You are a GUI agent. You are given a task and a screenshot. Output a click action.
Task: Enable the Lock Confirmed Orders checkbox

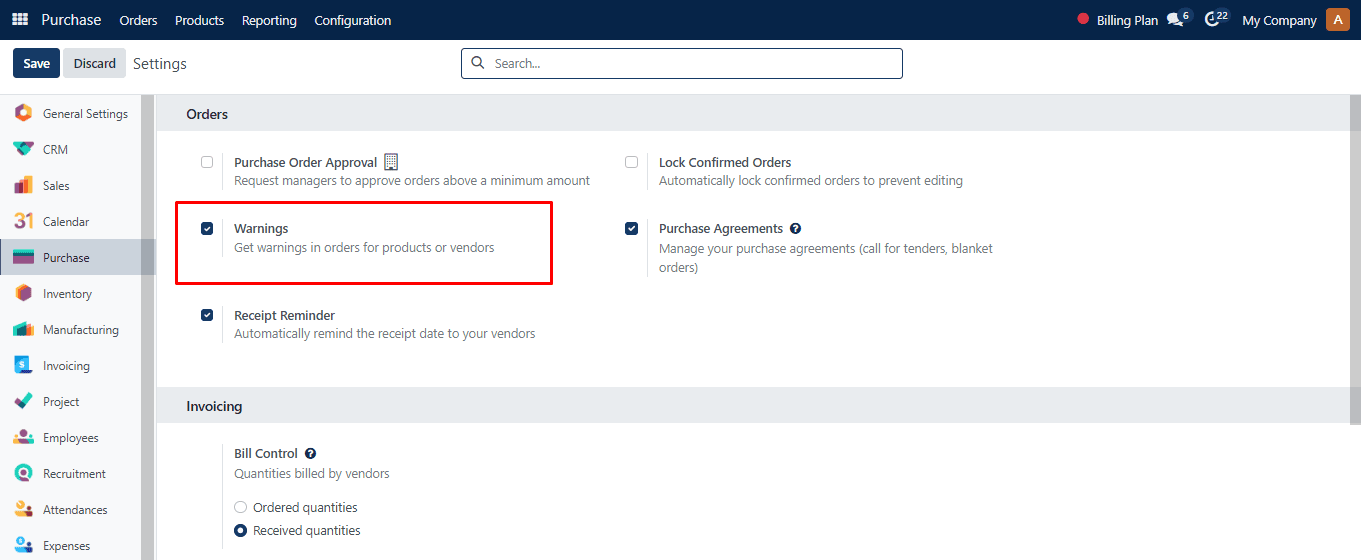[x=631, y=162]
